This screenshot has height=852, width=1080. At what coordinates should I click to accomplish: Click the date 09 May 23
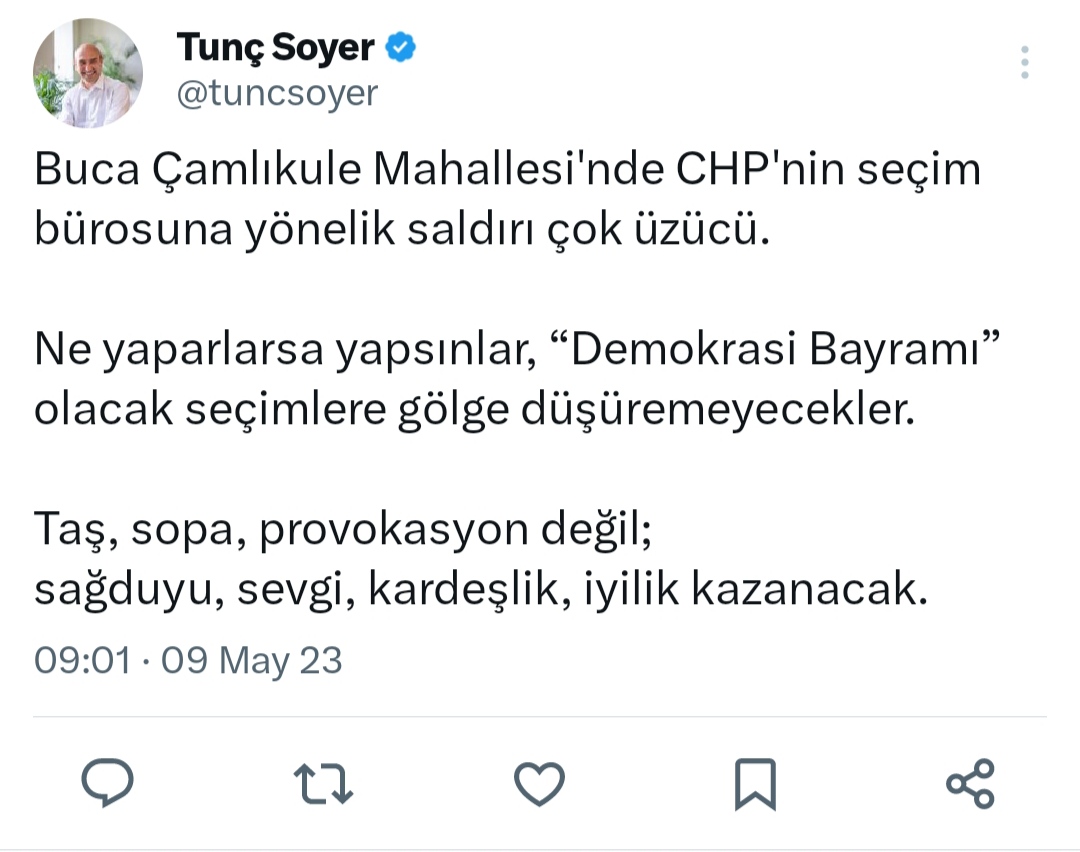[x=252, y=660]
